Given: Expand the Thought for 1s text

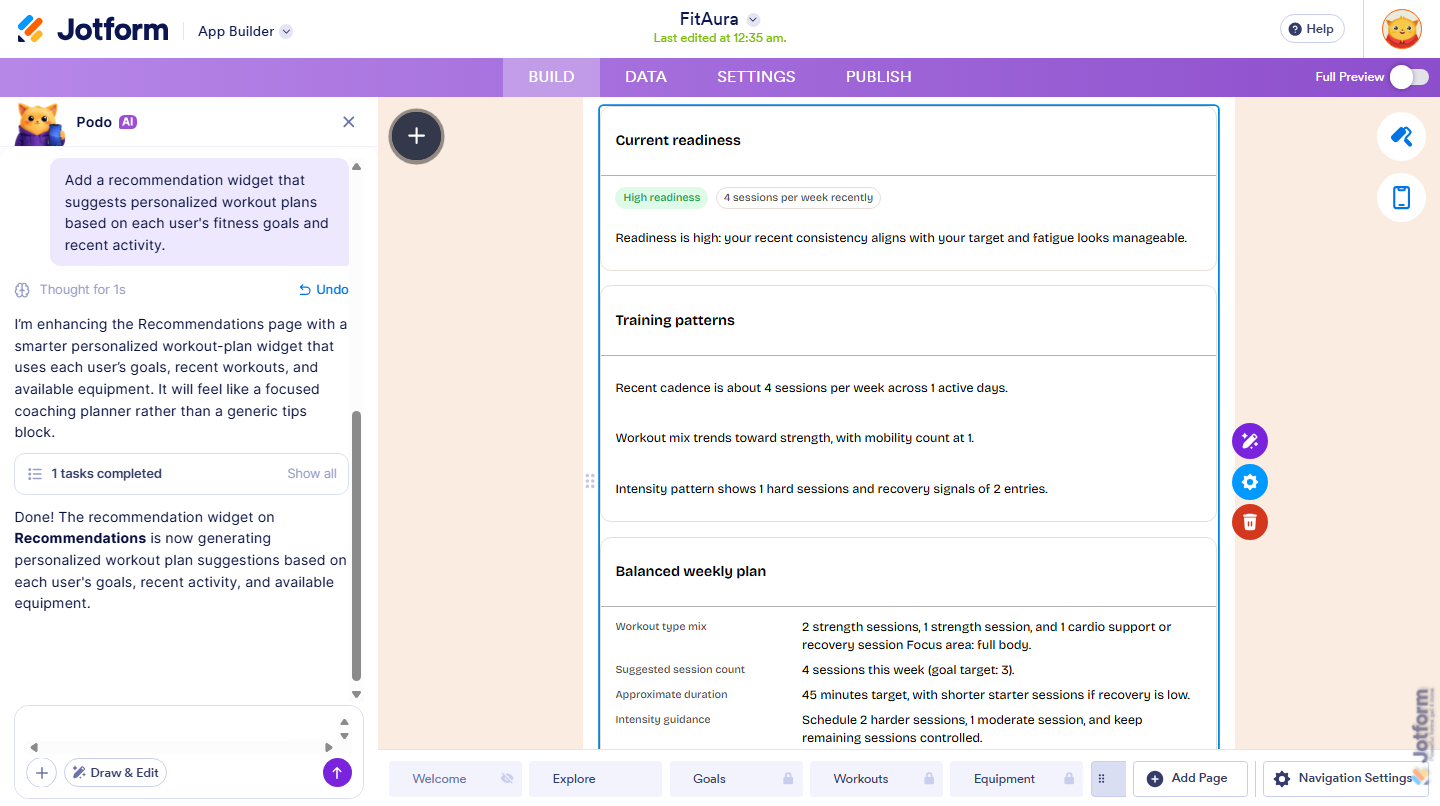Looking at the screenshot, I should coord(83,290).
